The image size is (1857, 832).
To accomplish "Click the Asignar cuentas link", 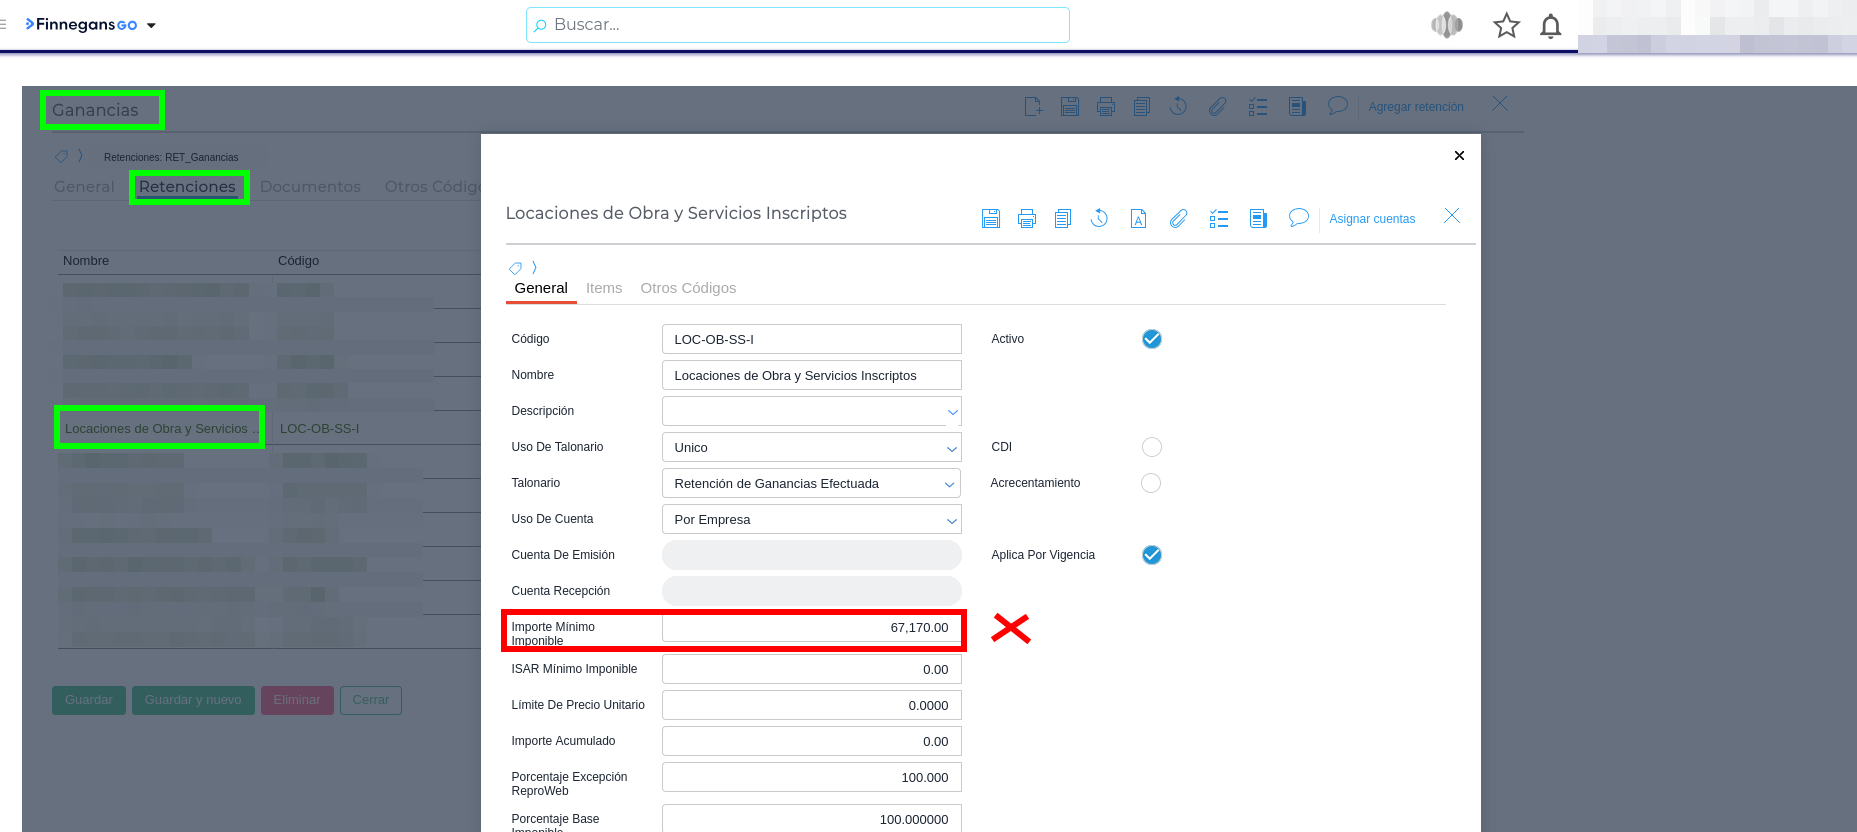I will 1371,219.
